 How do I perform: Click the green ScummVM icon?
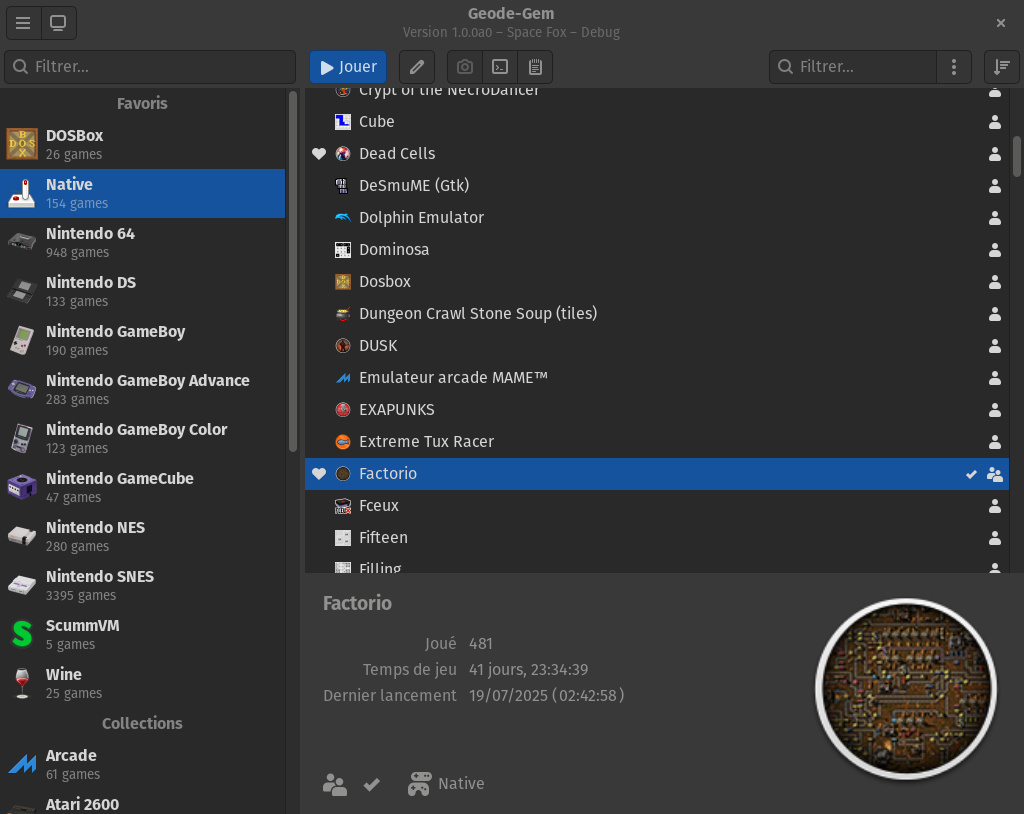22,634
